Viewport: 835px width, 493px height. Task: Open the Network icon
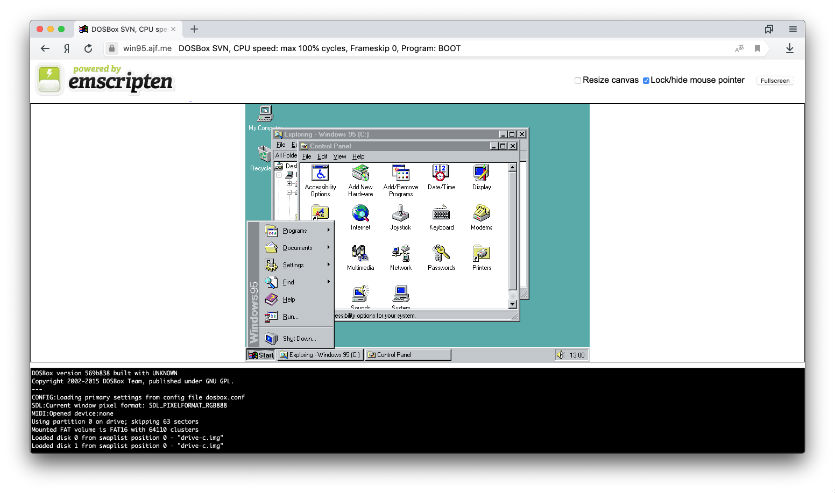click(x=400, y=255)
